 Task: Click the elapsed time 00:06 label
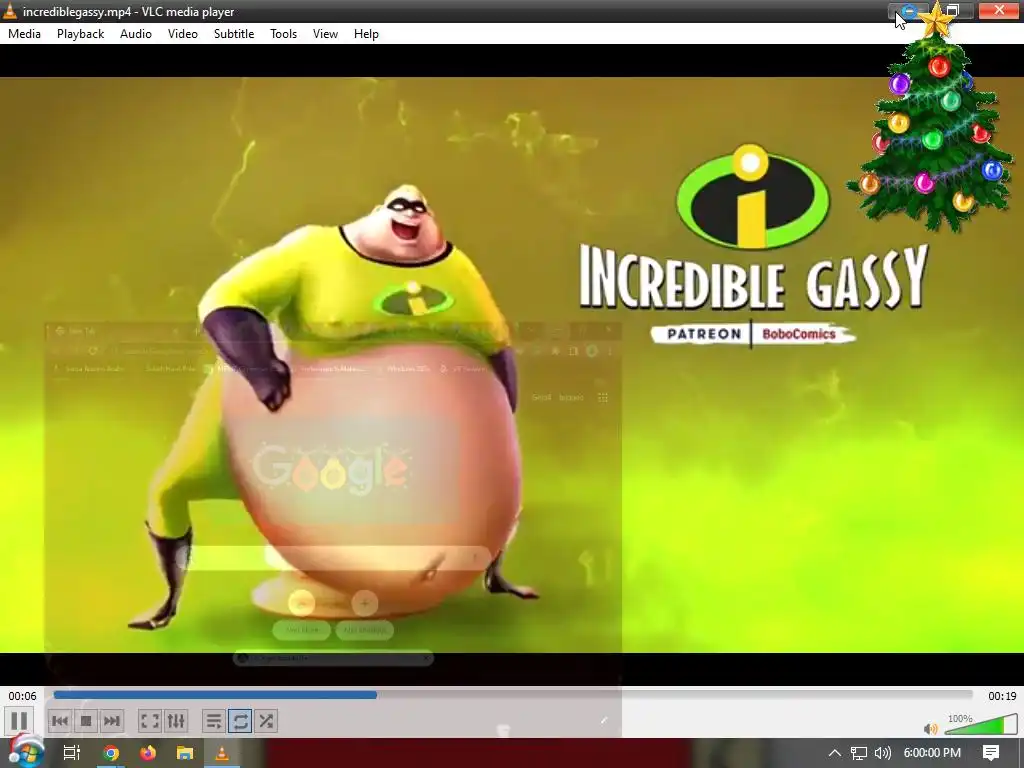tap(22, 696)
